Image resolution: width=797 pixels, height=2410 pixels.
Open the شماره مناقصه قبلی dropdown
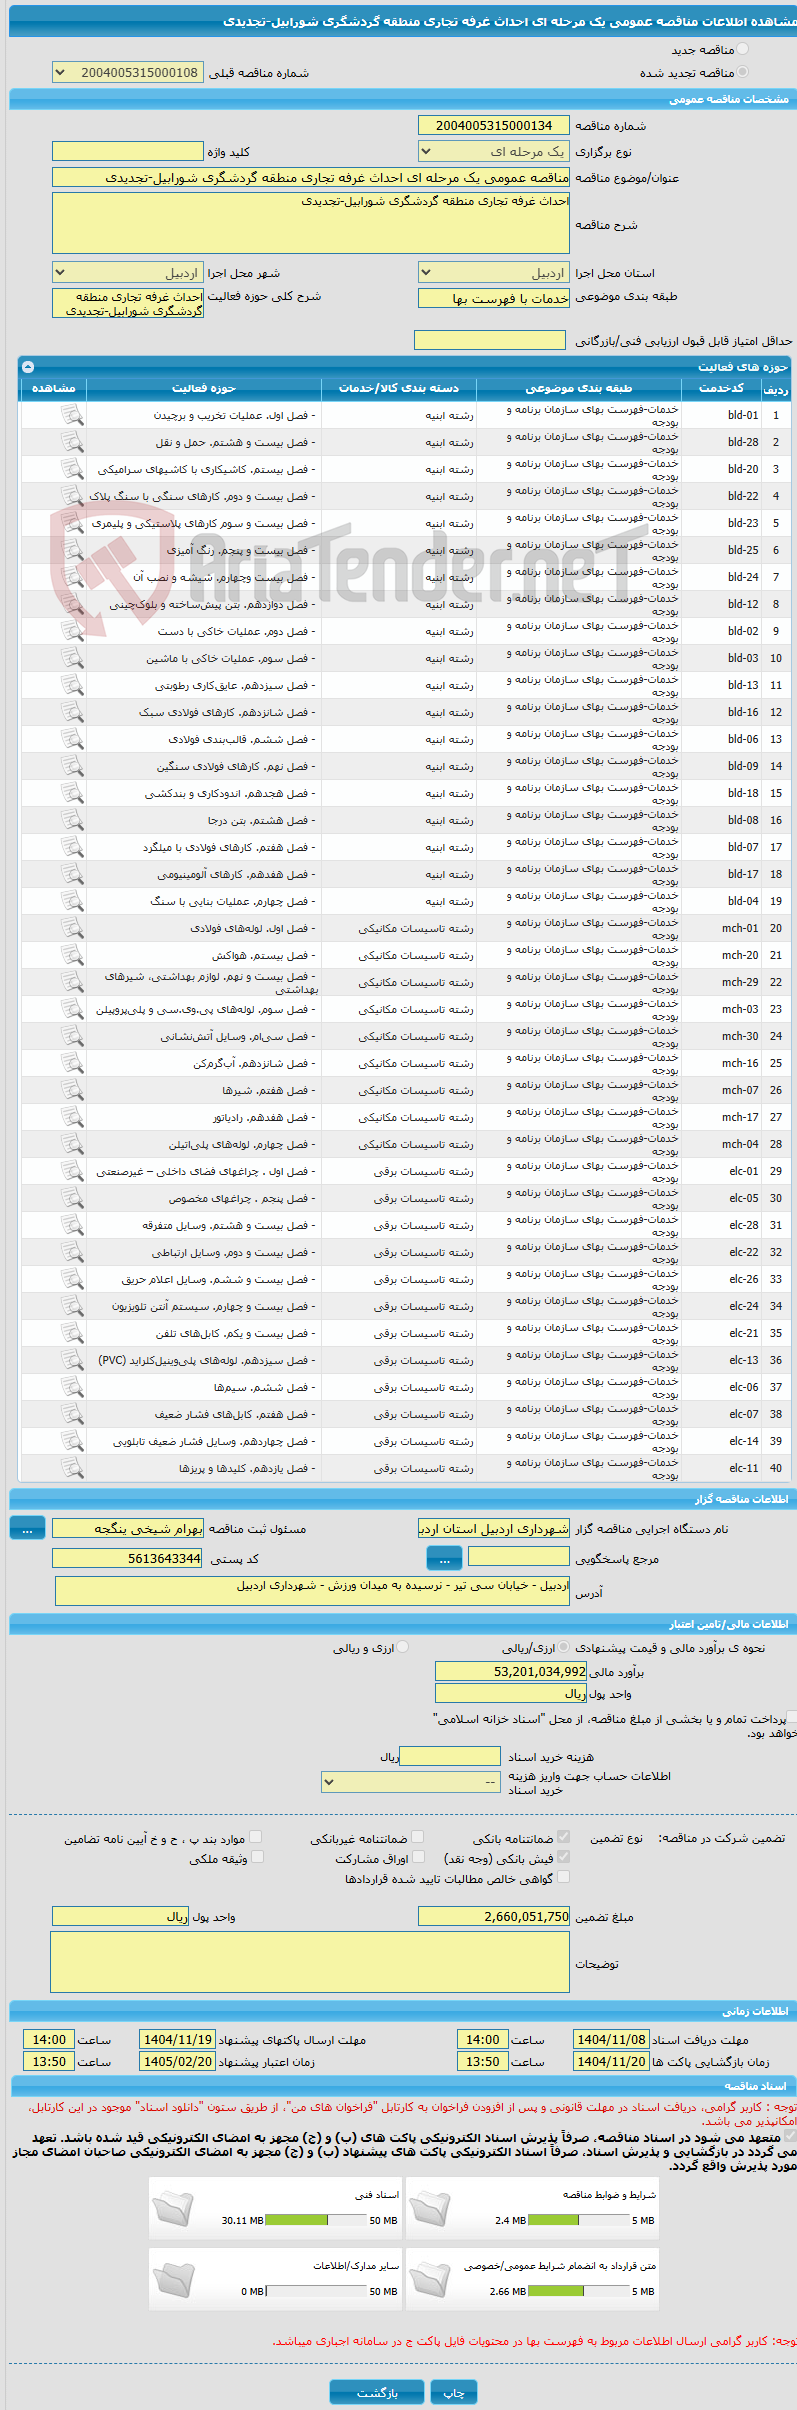(x=127, y=72)
